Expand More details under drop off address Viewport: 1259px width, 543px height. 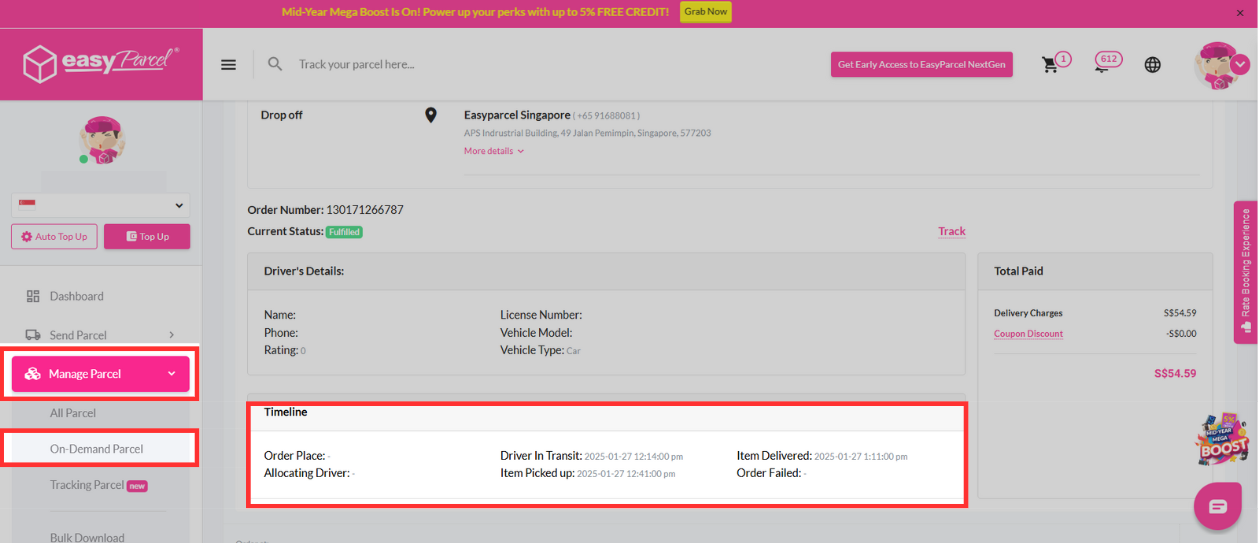pyautogui.click(x=494, y=151)
